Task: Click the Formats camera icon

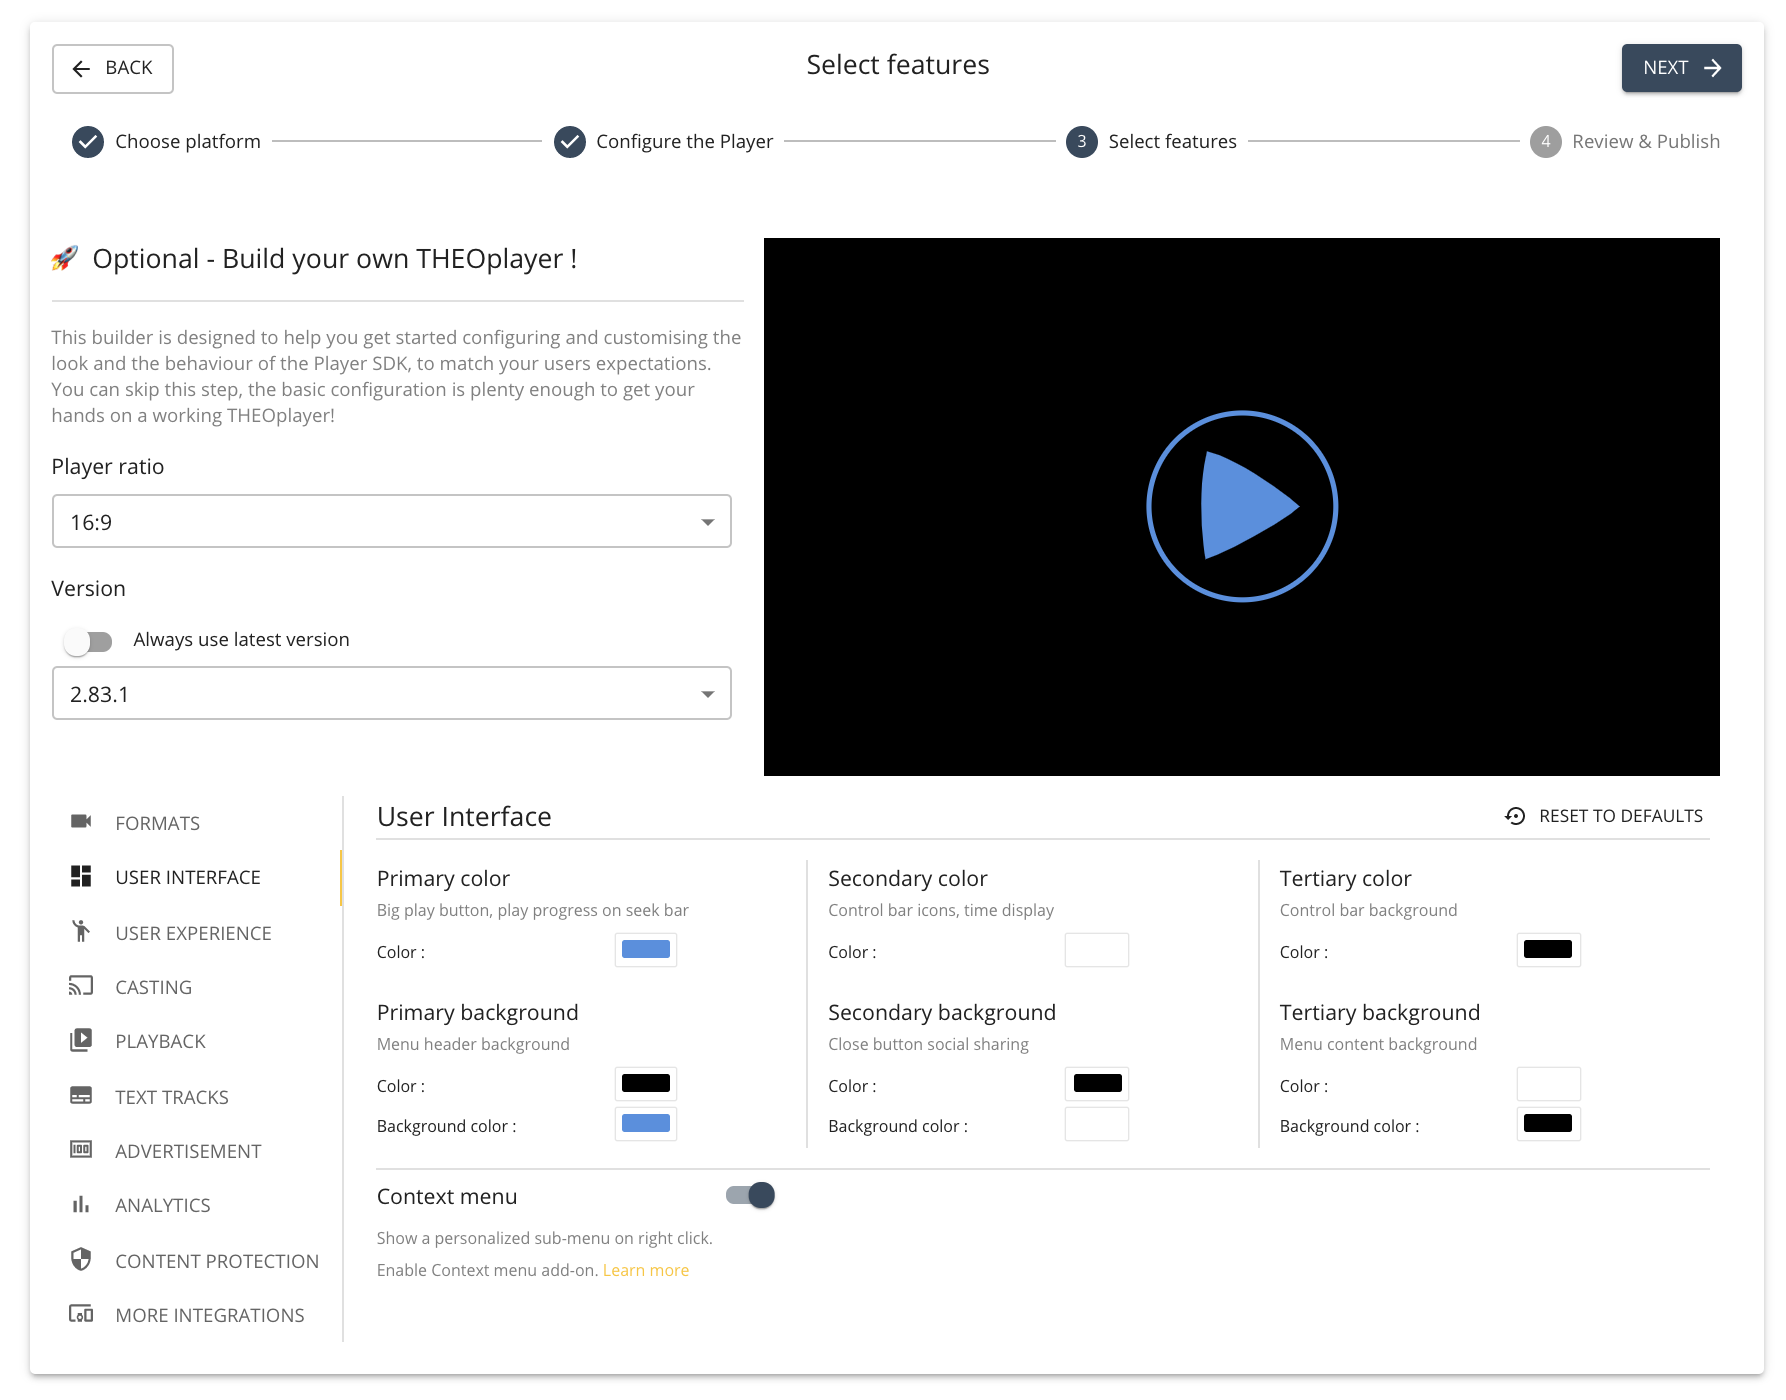Action: (81, 822)
